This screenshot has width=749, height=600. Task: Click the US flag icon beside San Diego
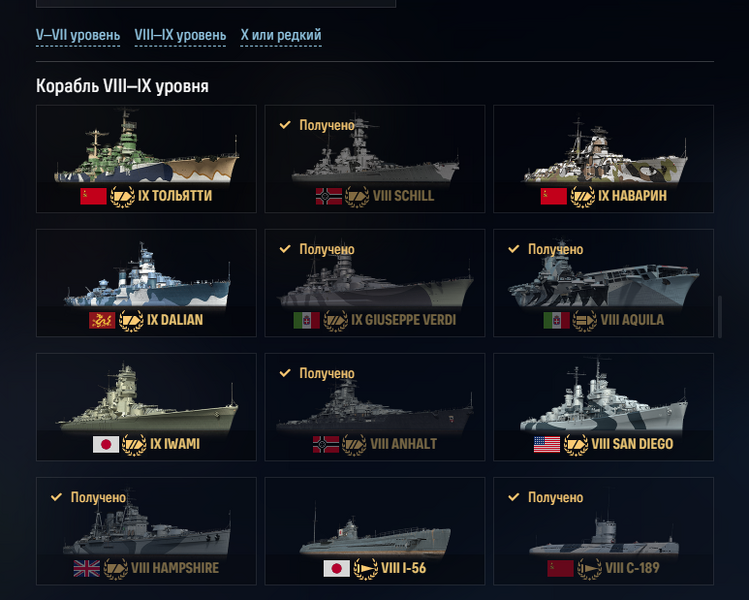[547, 444]
